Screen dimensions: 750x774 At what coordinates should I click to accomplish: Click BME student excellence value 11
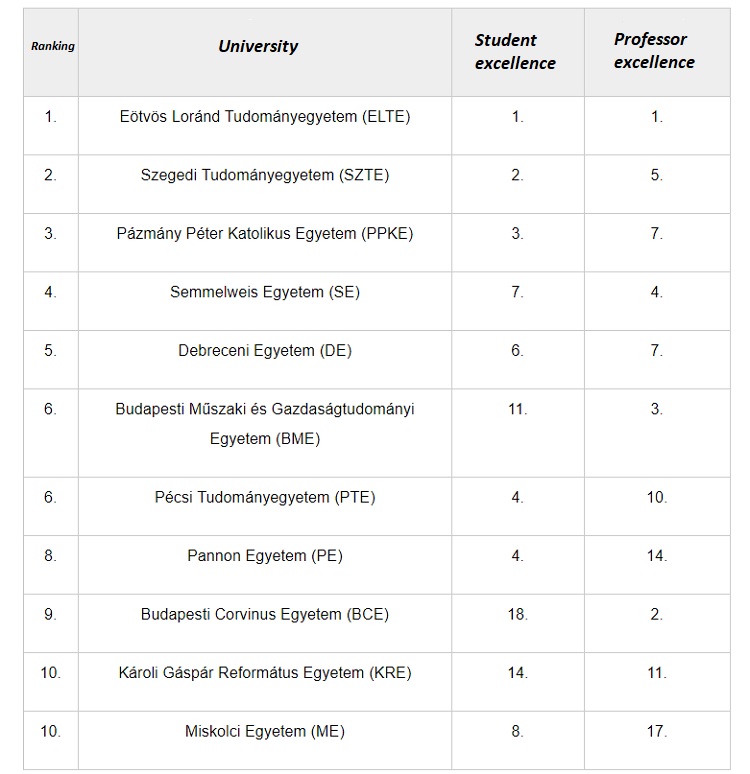(517, 409)
